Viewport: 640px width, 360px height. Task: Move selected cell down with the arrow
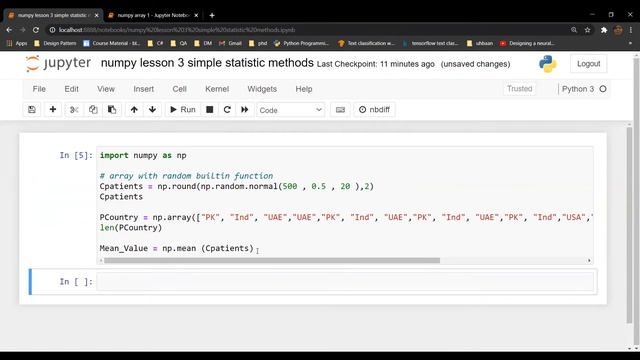point(152,110)
